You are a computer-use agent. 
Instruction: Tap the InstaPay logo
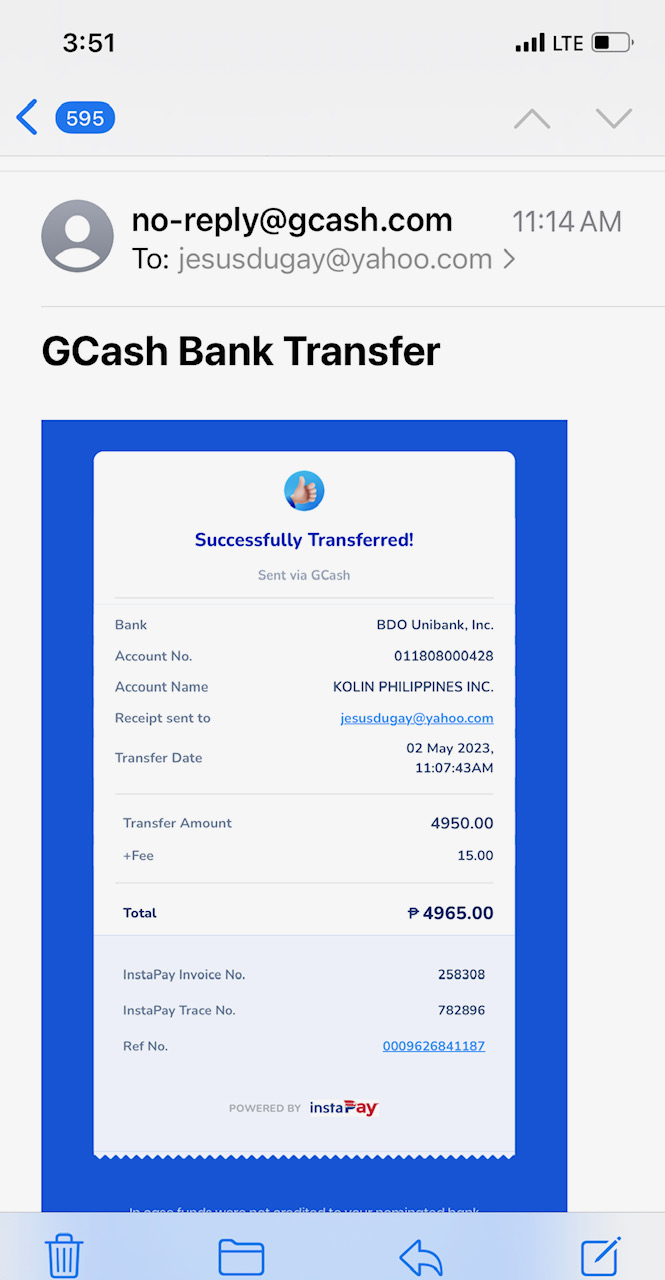point(343,1108)
